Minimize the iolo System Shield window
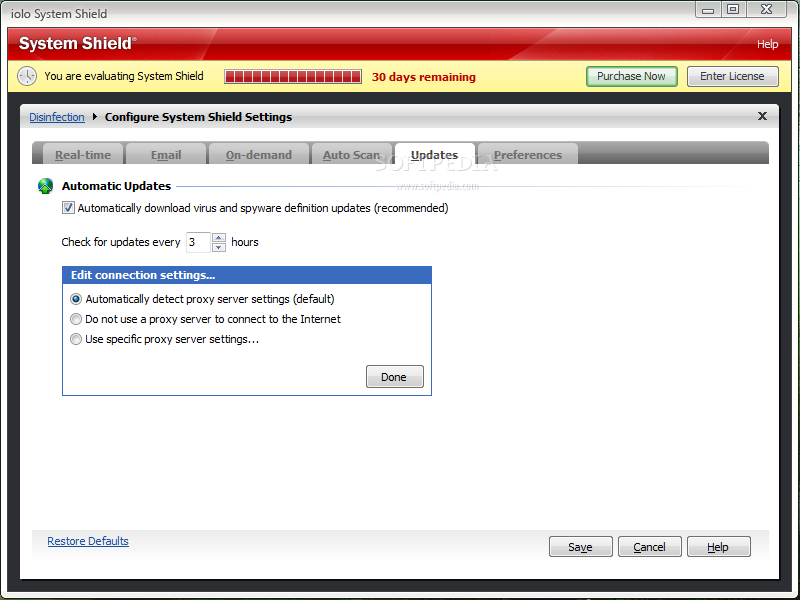The image size is (800, 600). coord(708,10)
